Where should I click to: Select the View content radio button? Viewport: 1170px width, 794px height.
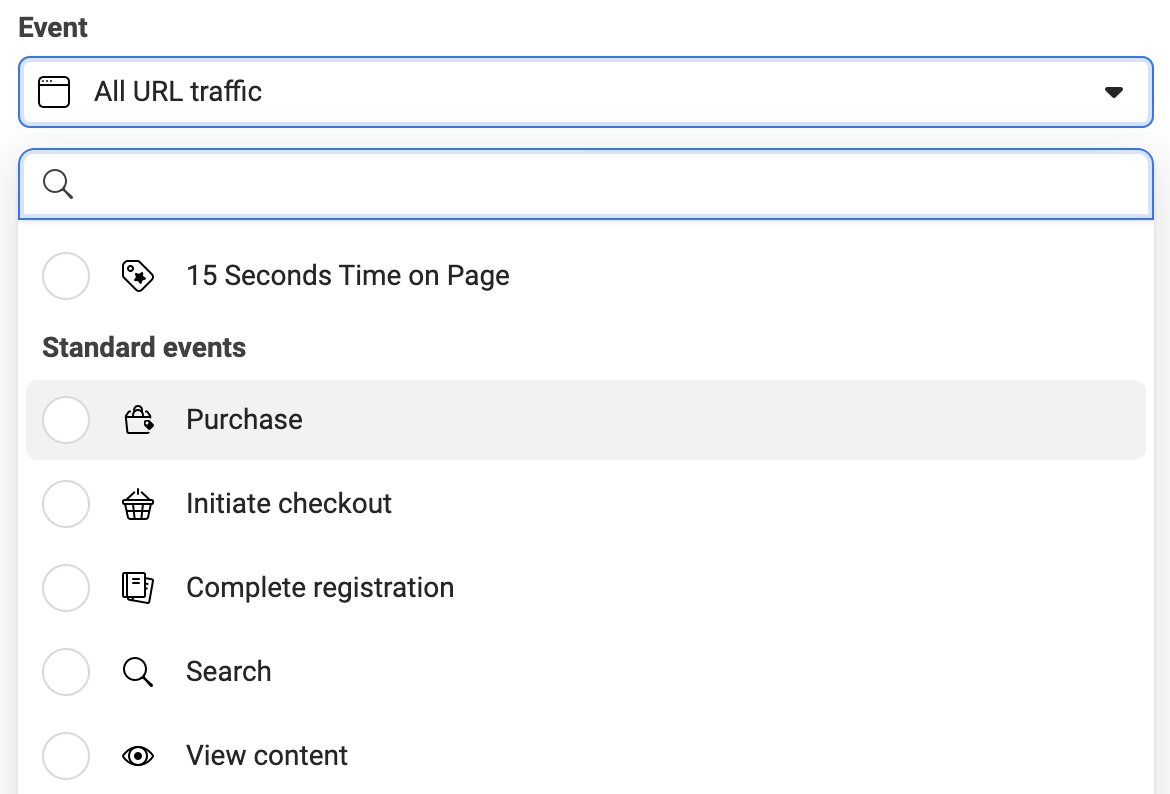(x=66, y=756)
